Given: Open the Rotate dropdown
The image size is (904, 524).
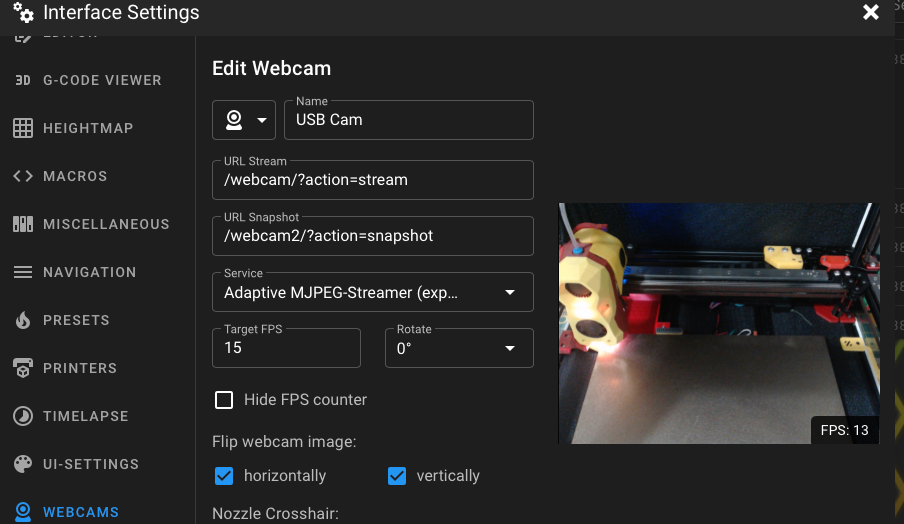Looking at the screenshot, I should point(459,348).
